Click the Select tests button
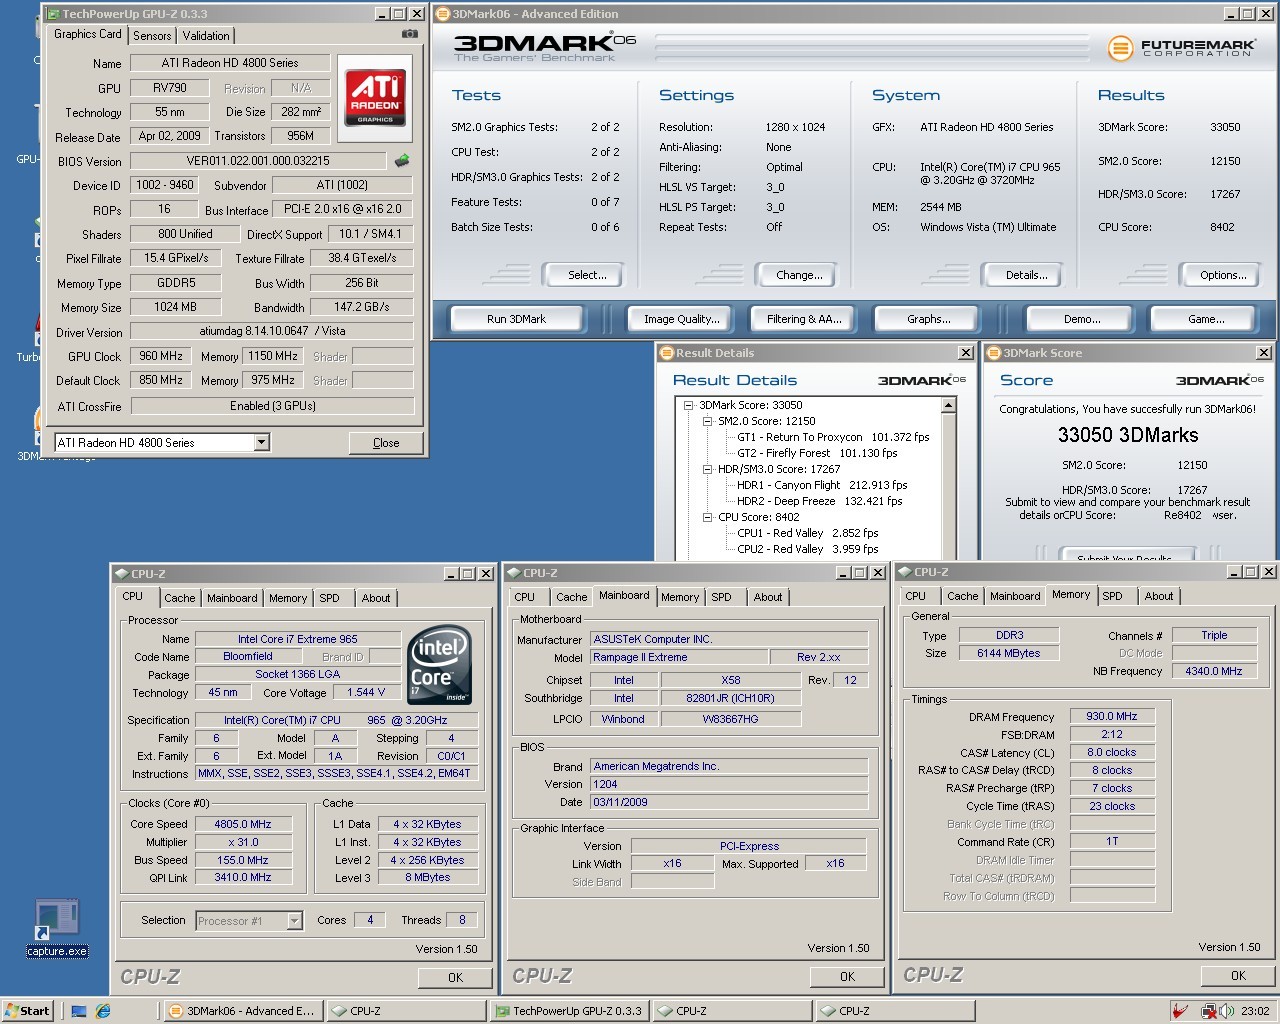Screen dimensions: 1280x1024 point(587,275)
